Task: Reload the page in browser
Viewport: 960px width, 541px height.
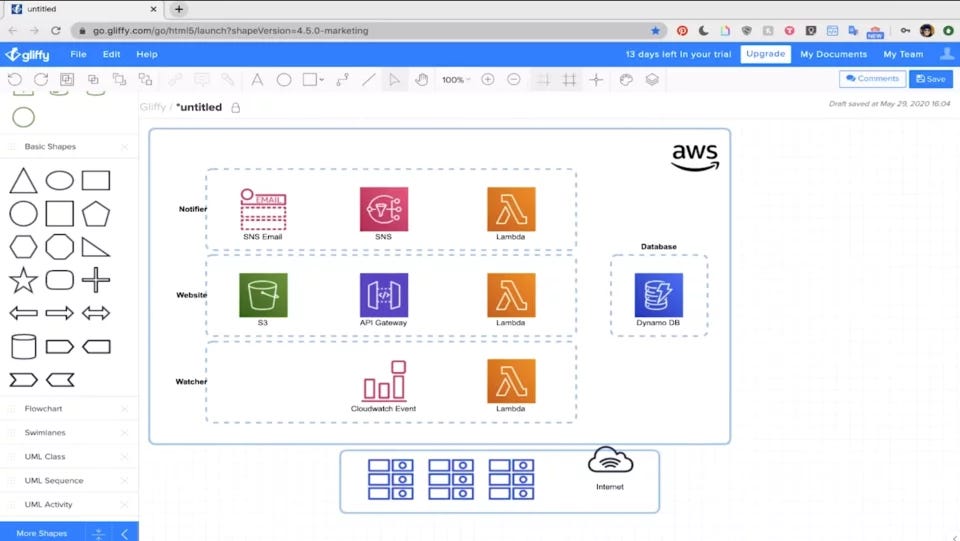Action: click(x=56, y=31)
